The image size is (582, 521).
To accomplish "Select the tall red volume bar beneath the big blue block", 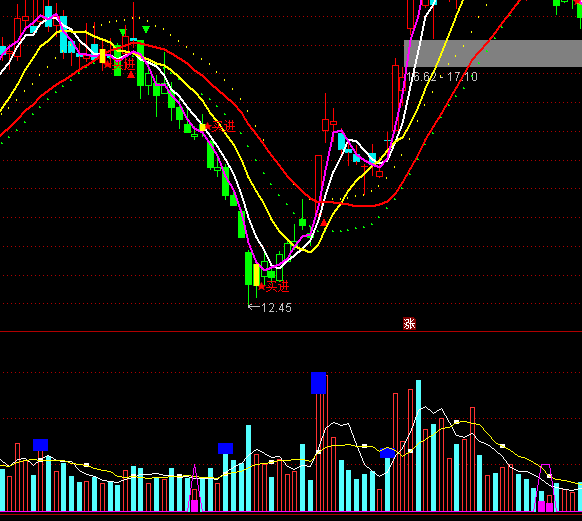I will (x=321, y=444).
